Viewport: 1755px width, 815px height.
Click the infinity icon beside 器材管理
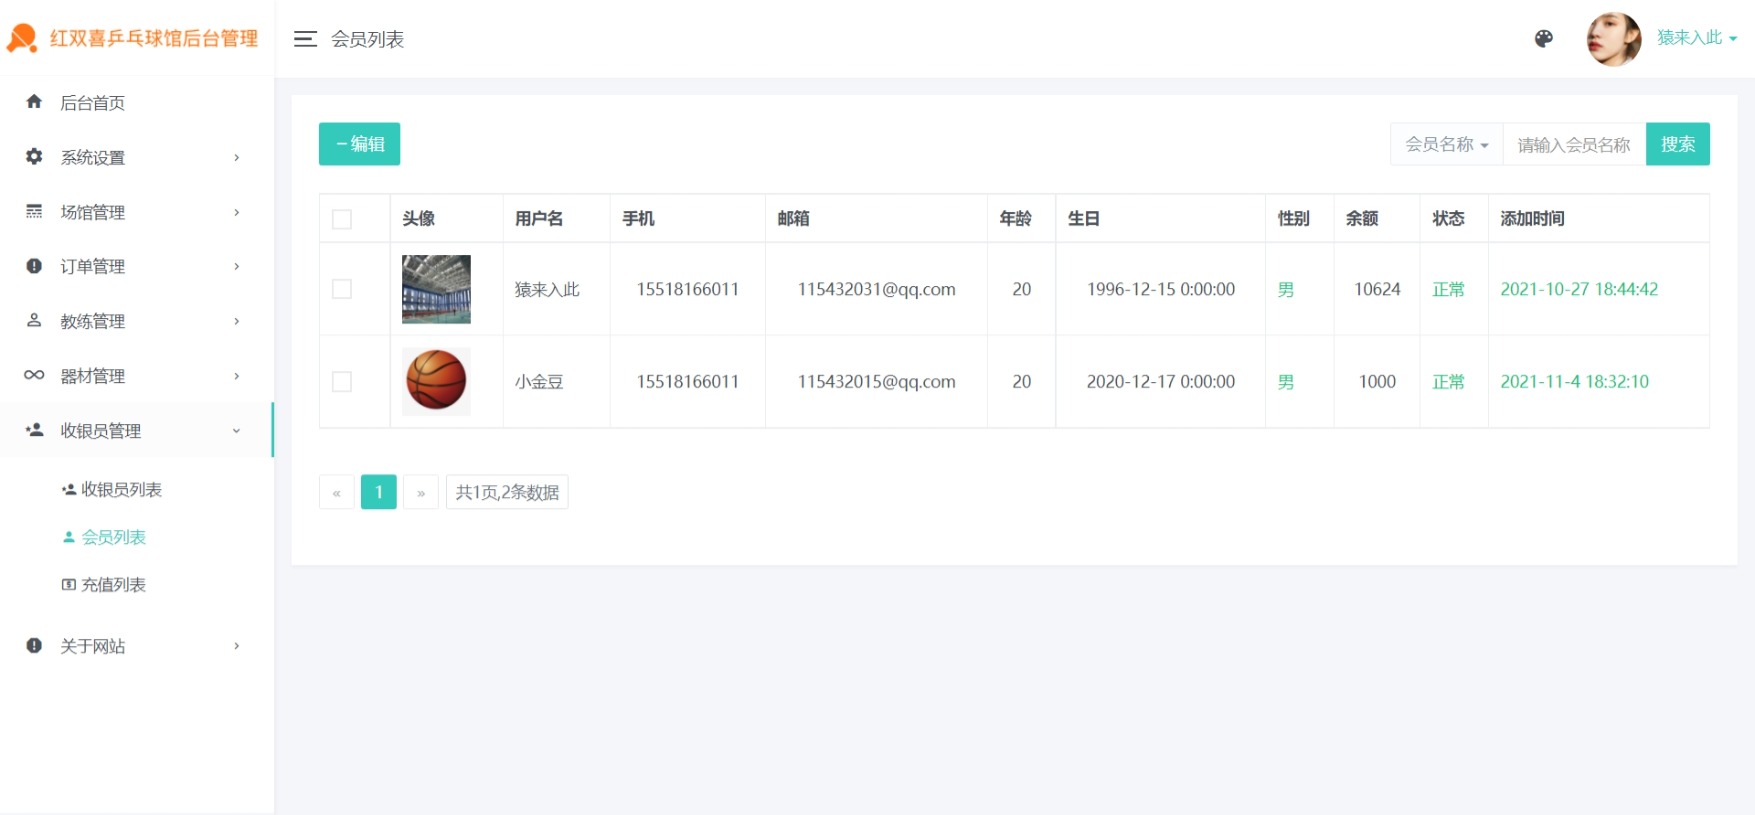[34, 375]
